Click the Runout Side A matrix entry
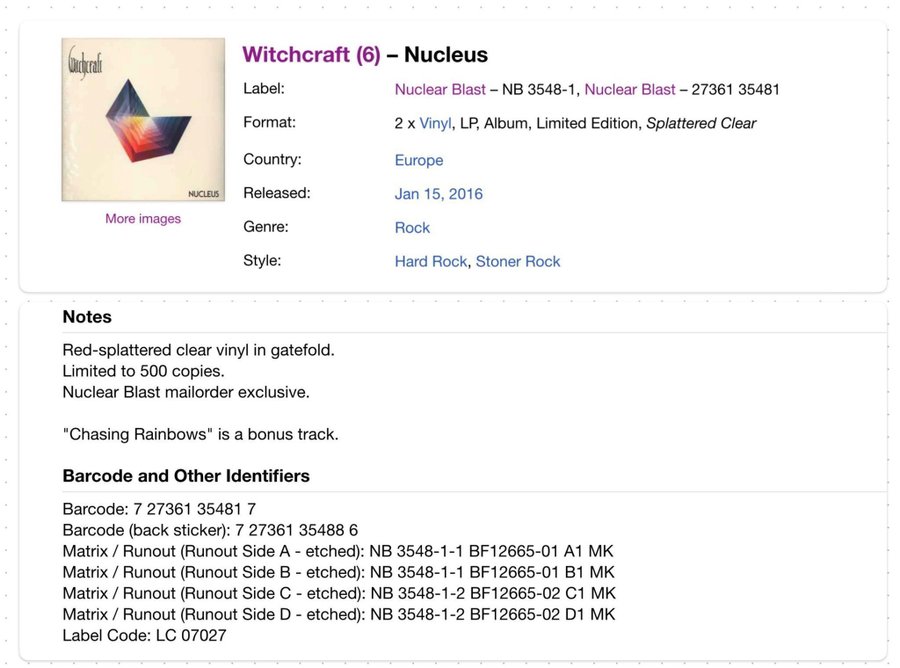The width and height of the screenshot is (900, 668). (338, 551)
